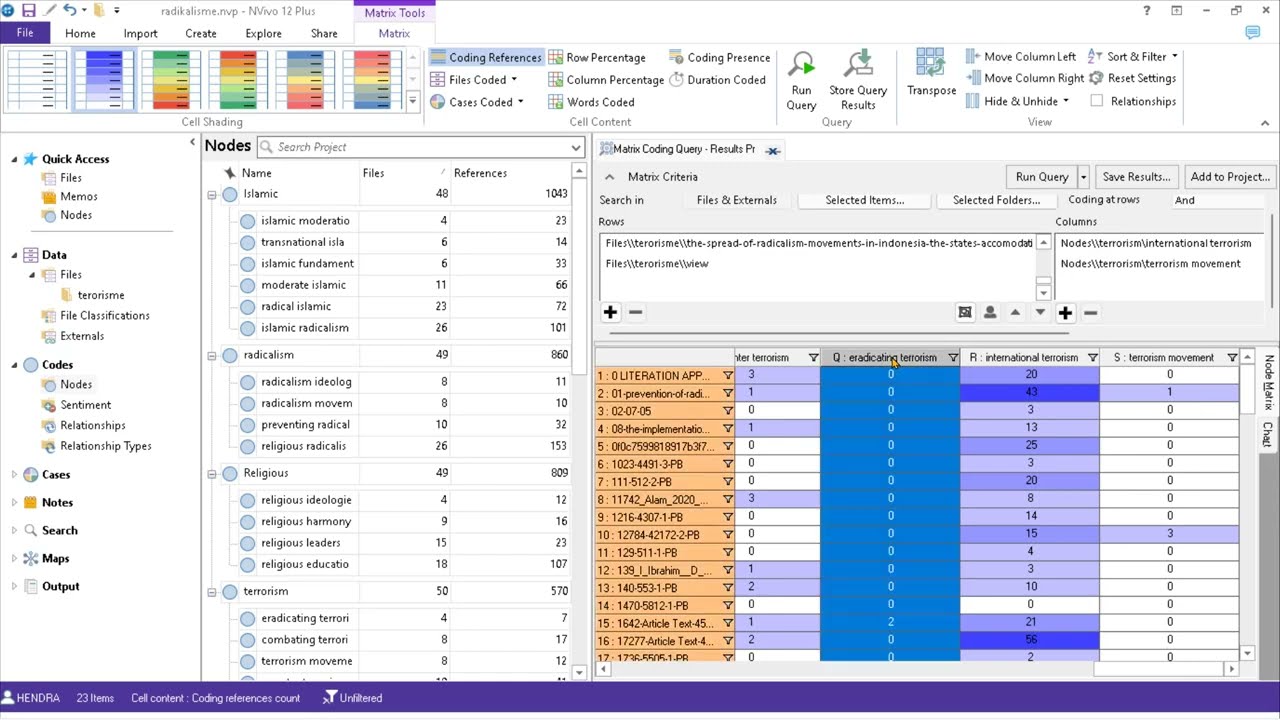Switch to the Import ribbon tab

pos(140,33)
